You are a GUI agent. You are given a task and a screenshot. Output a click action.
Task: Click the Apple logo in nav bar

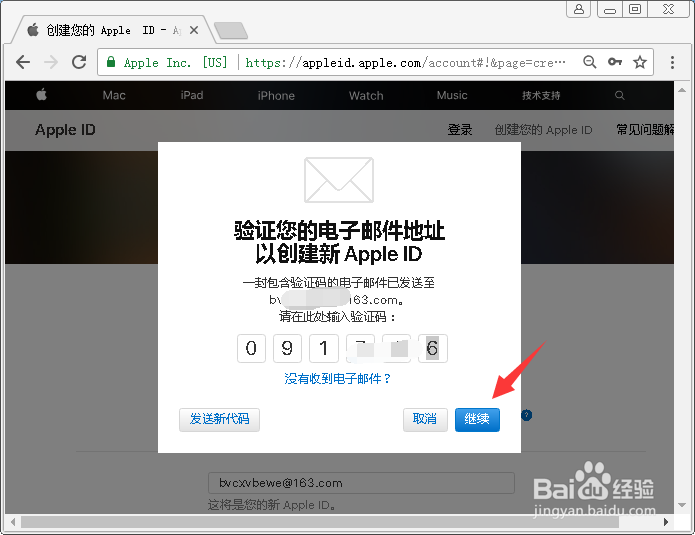coord(42,94)
